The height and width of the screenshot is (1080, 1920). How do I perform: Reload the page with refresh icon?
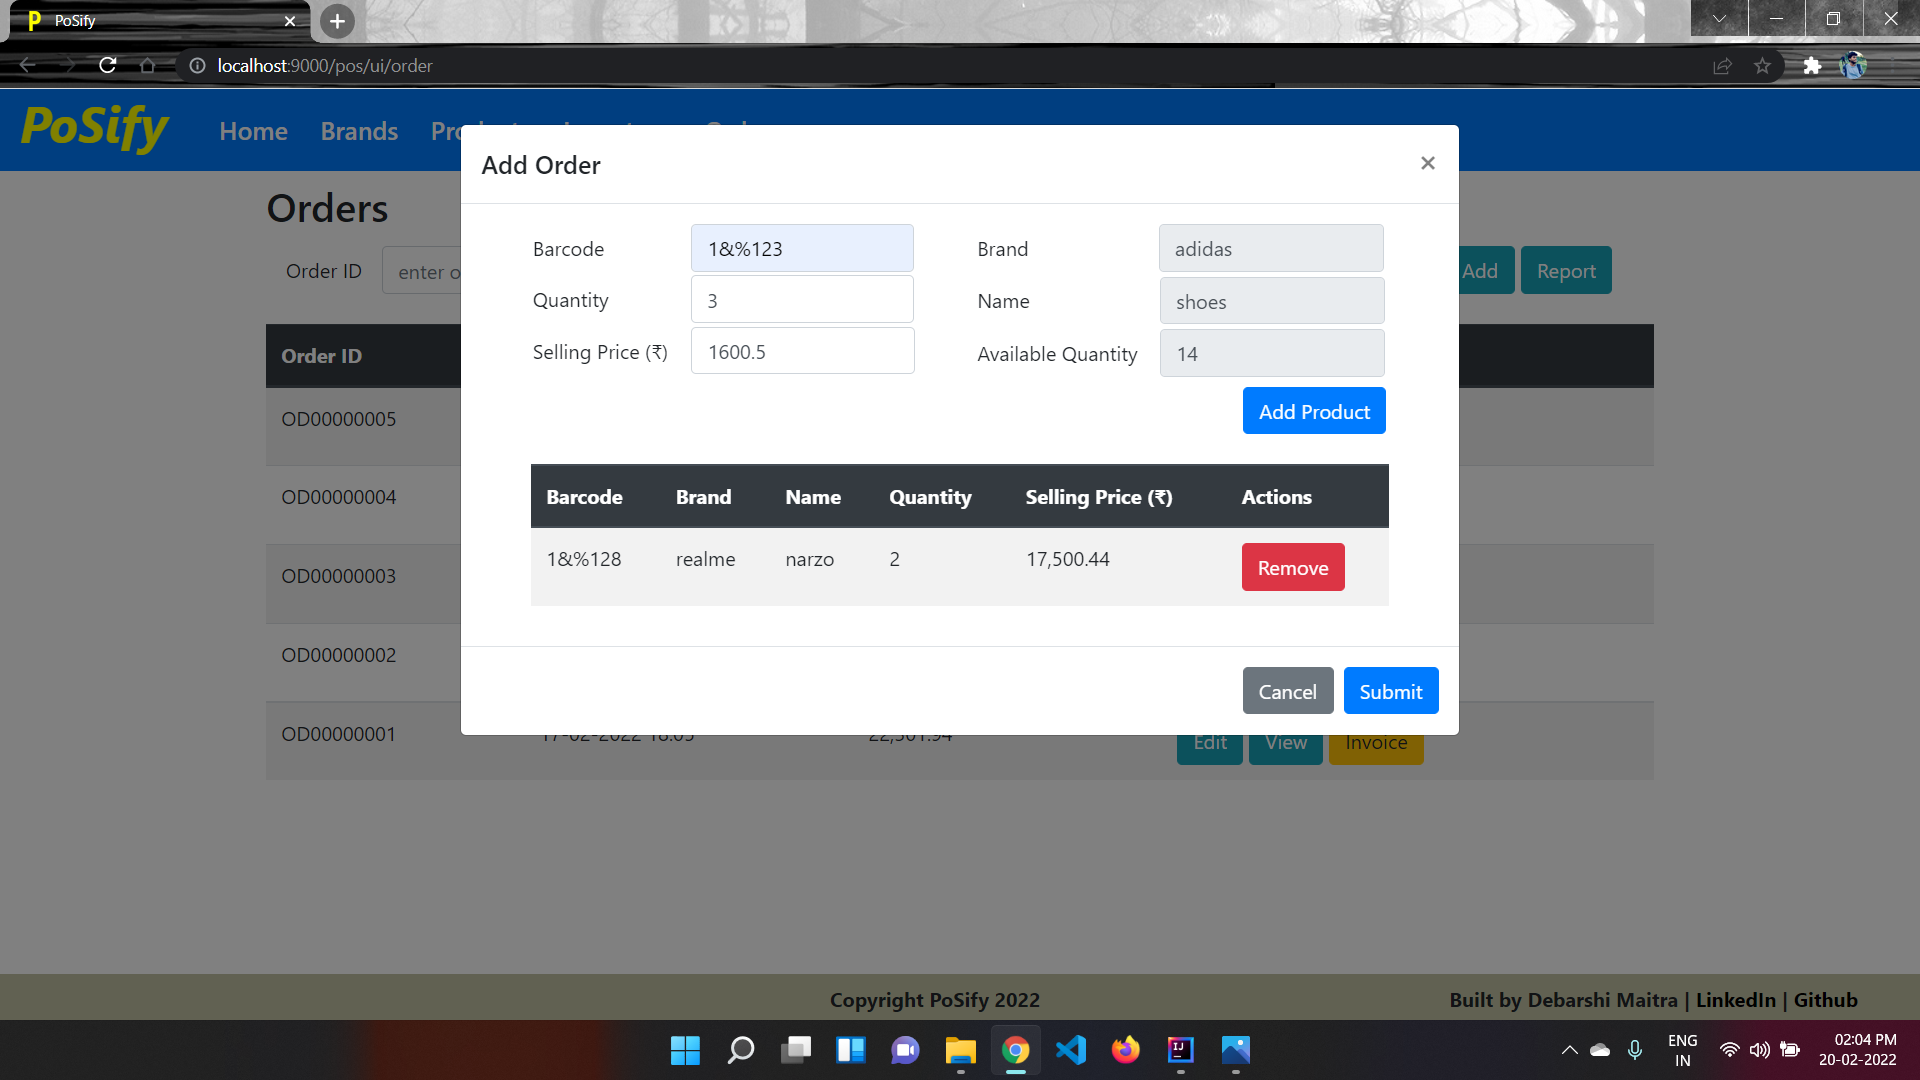click(108, 66)
